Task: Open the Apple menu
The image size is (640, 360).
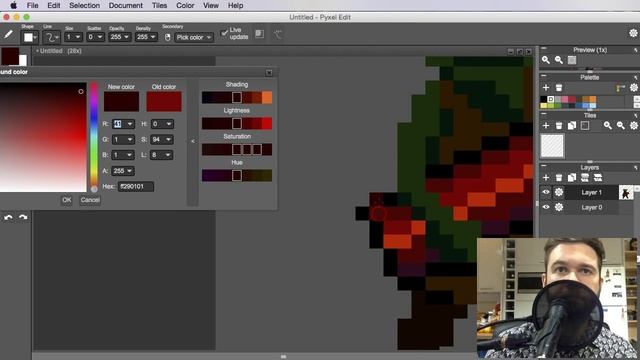Action: (x=13, y=5)
